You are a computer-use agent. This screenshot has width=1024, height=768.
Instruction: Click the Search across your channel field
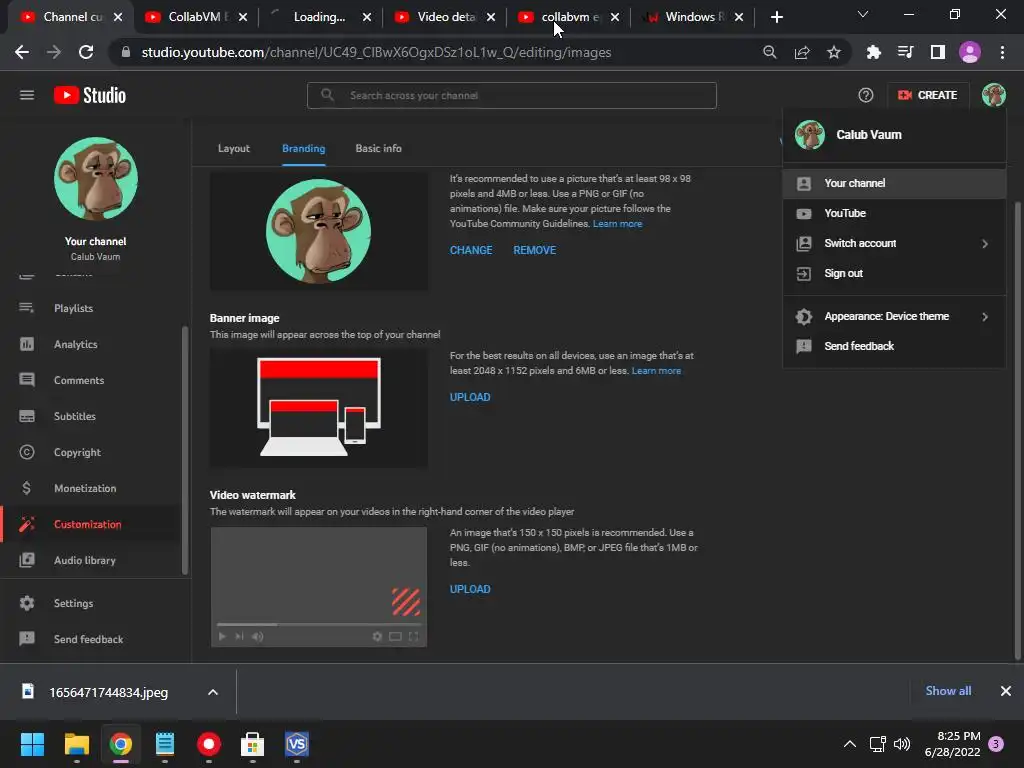[x=512, y=95]
